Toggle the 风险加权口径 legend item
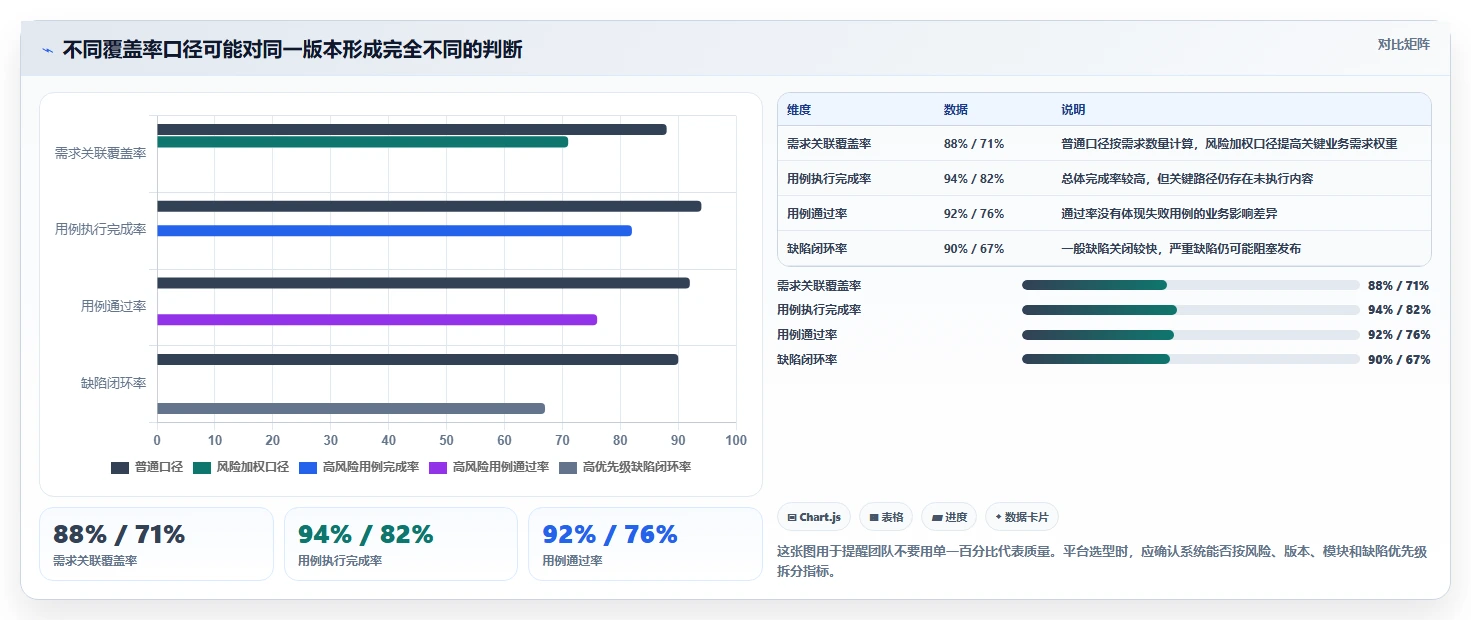The width and height of the screenshot is (1471, 620). (241, 467)
